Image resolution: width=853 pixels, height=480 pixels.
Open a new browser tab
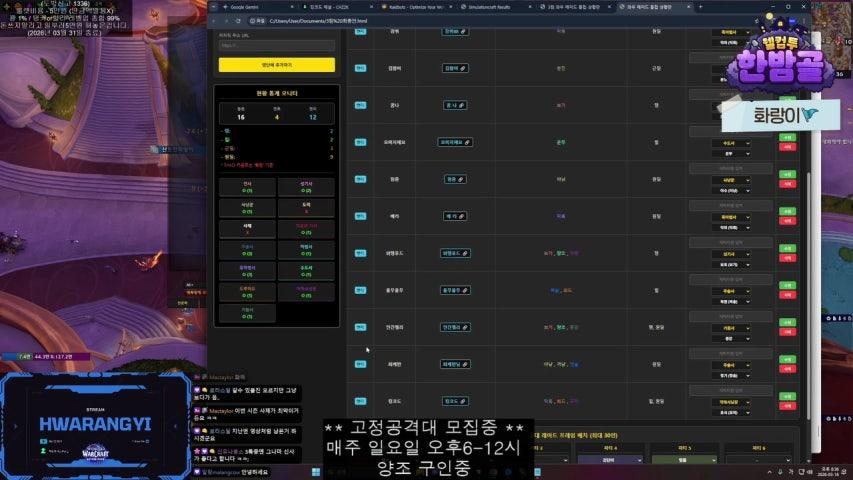tap(700, 7)
